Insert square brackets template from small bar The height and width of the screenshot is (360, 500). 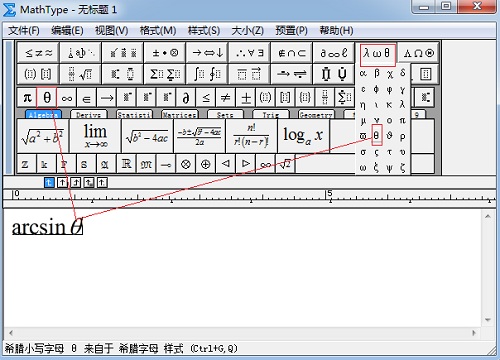click(285, 98)
